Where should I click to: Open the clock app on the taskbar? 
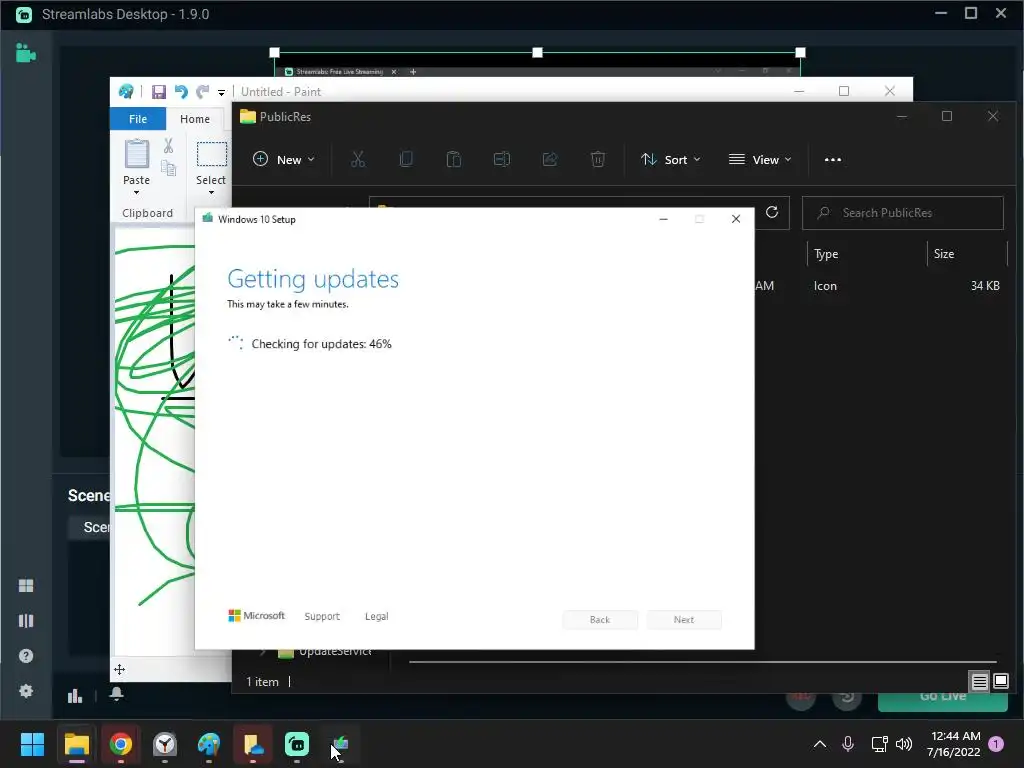coord(165,744)
